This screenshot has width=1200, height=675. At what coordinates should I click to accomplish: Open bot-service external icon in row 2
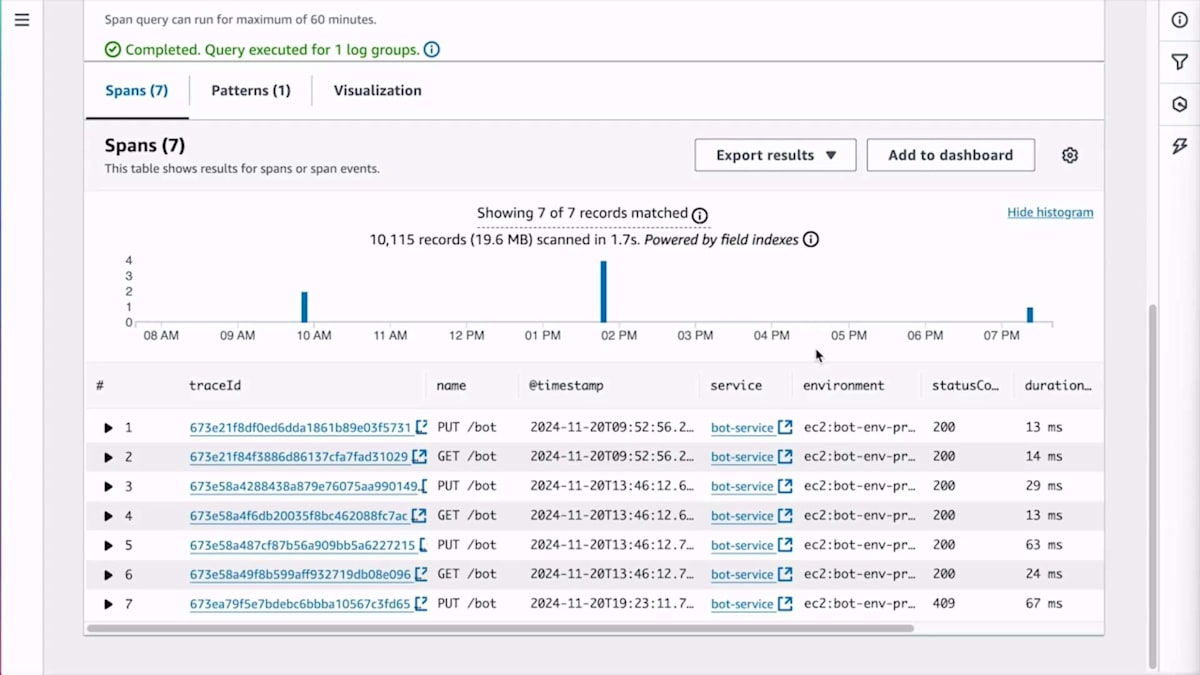tap(785, 456)
